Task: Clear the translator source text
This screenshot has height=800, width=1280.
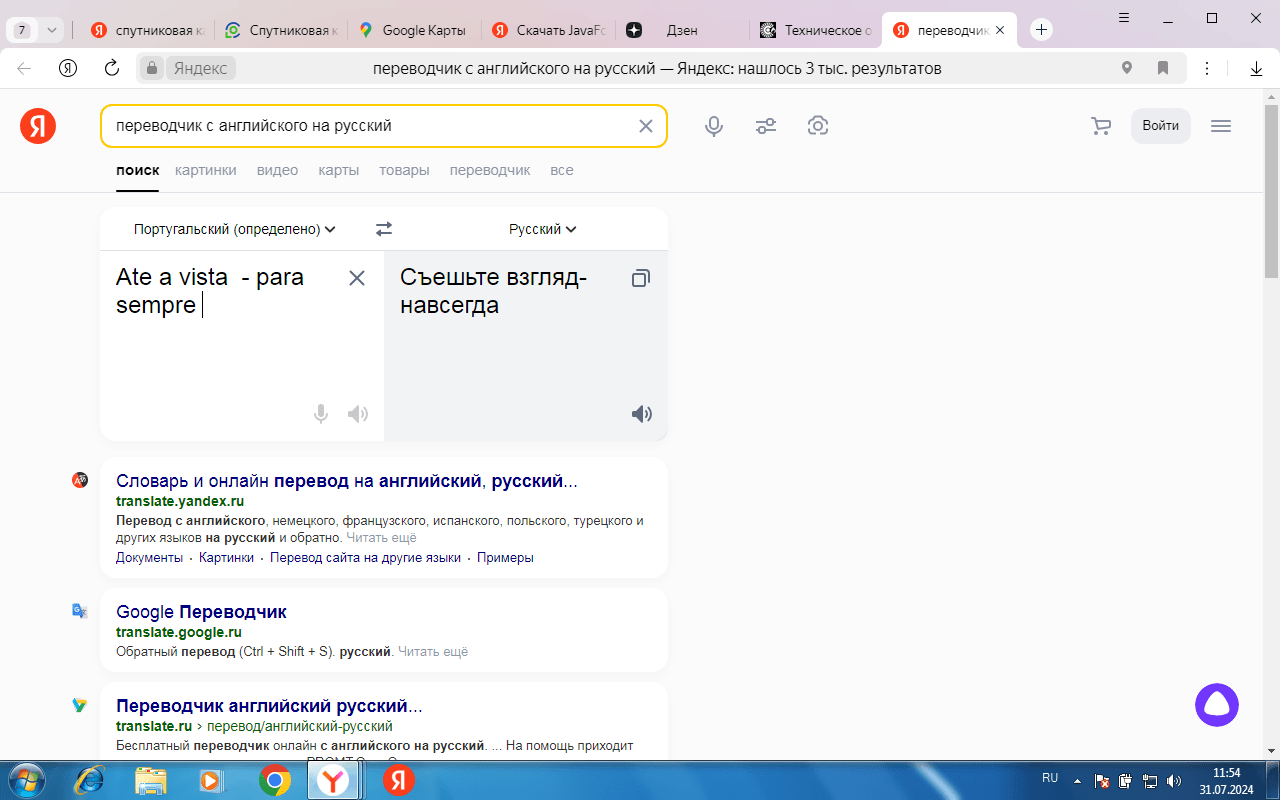Action: pyautogui.click(x=357, y=278)
